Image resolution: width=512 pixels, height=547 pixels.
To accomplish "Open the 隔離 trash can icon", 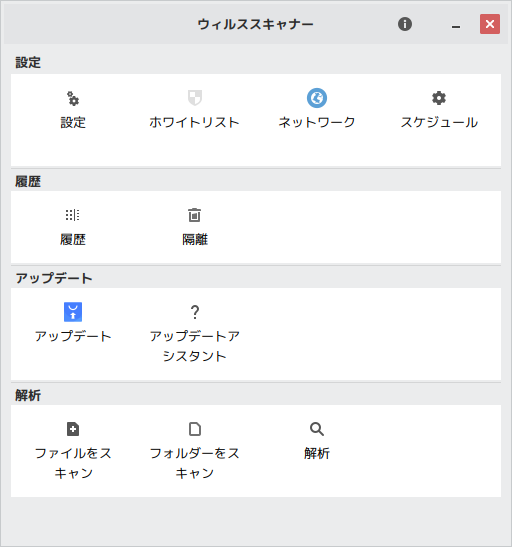I will (195, 215).
